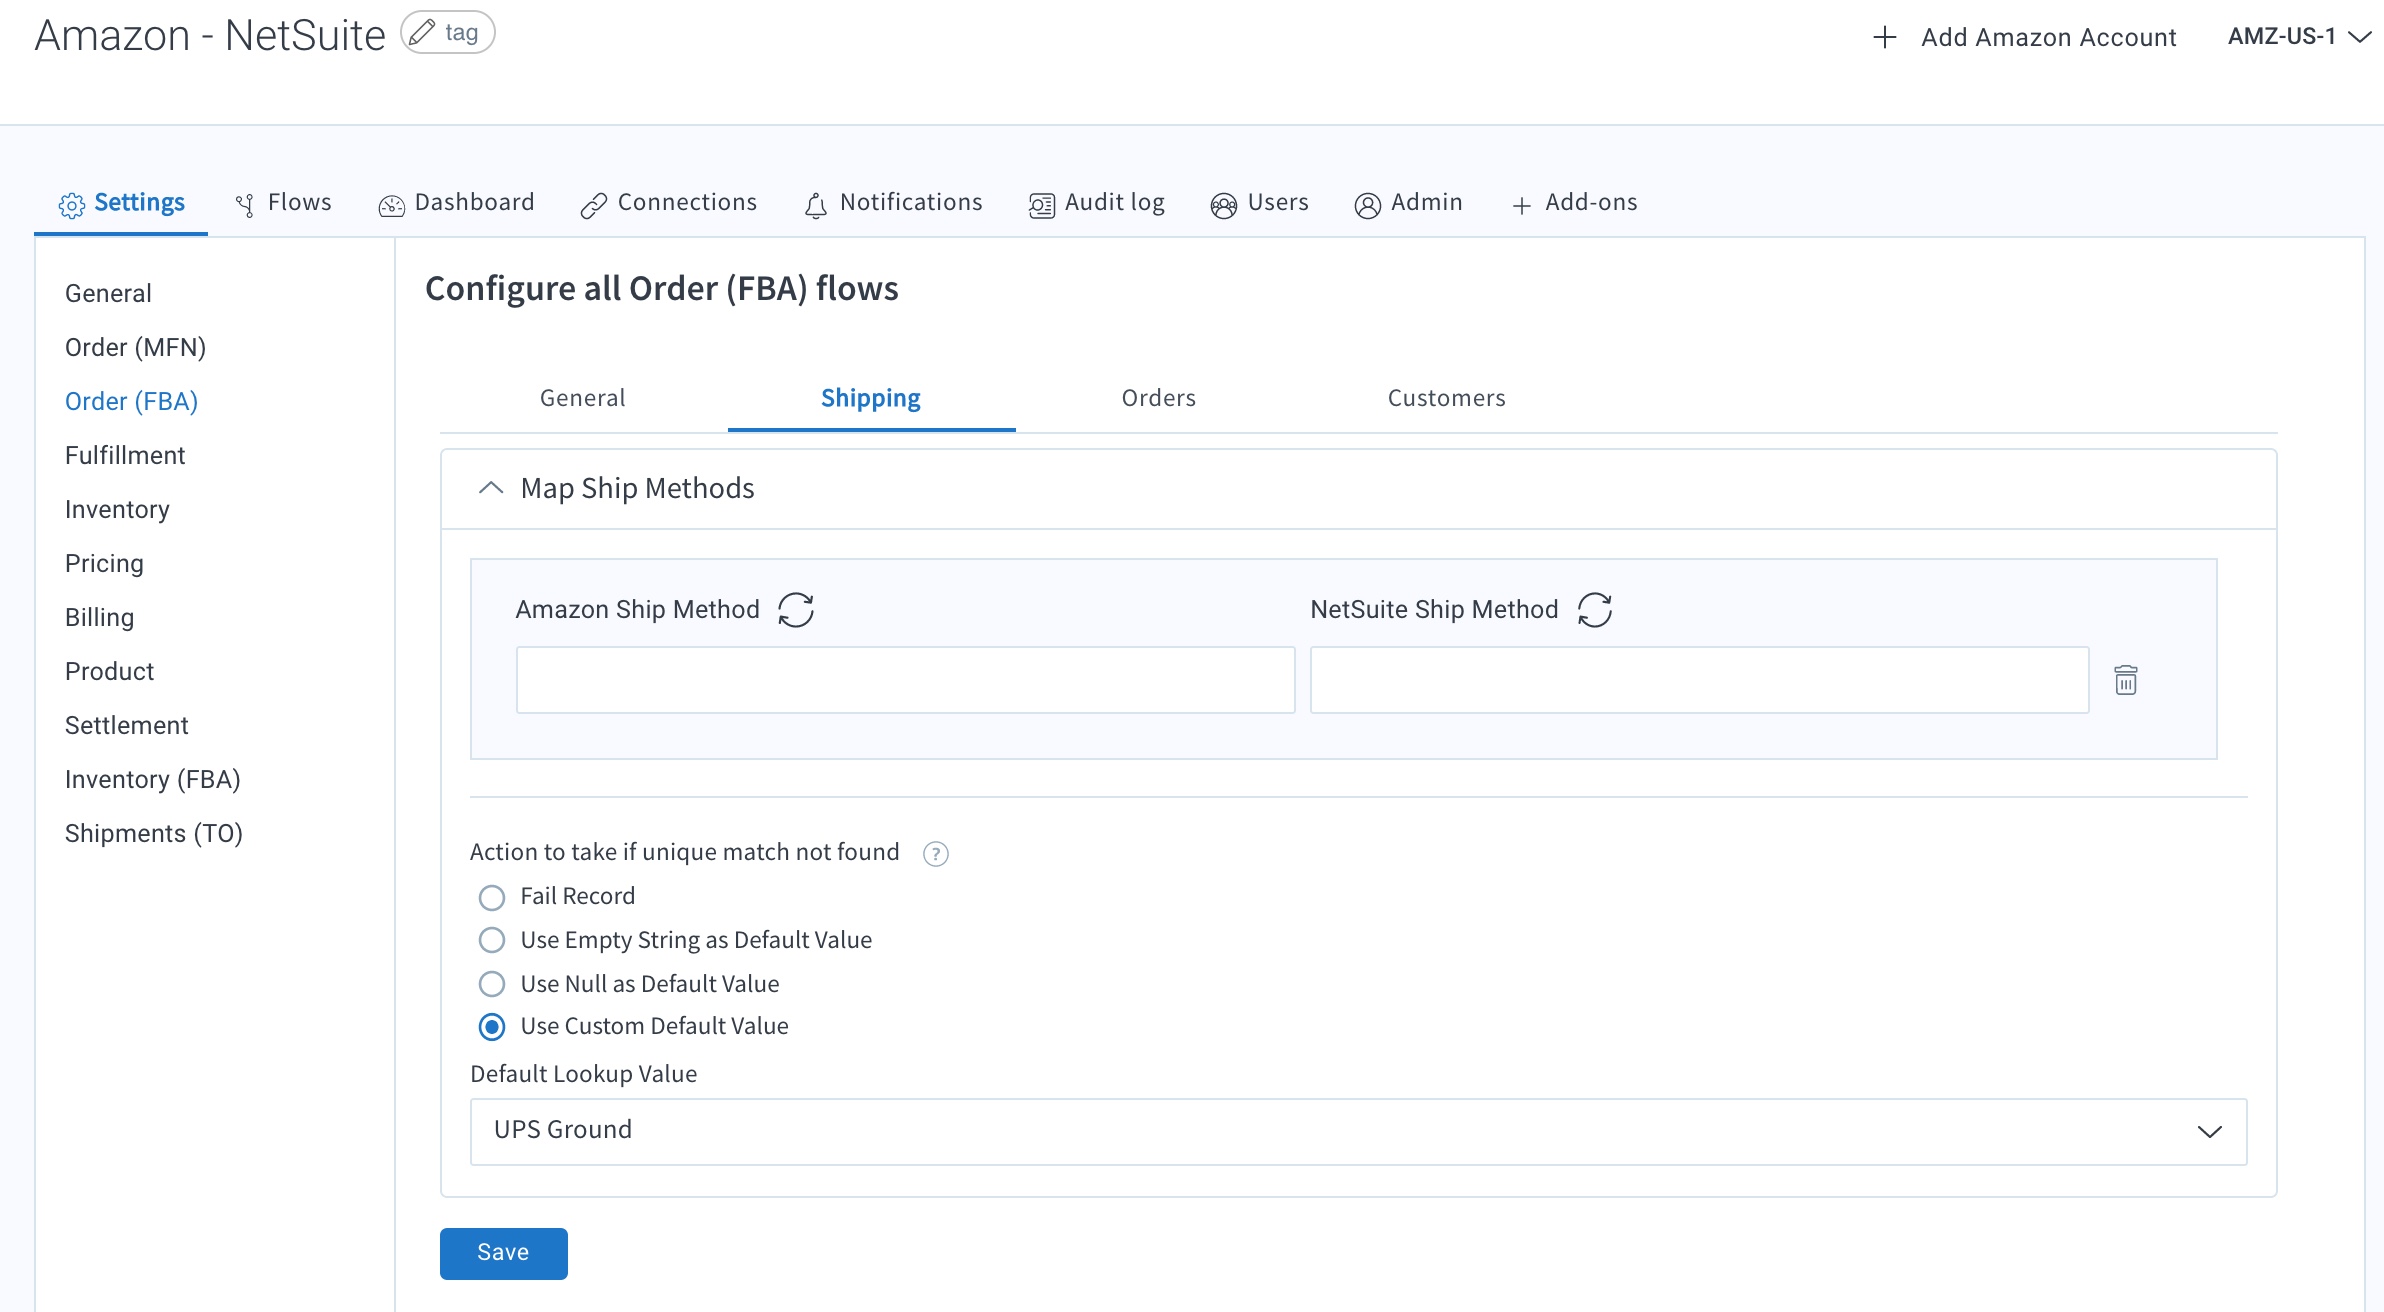The width and height of the screenshot is (2384, 1312).
Task: Click the pencil tag icon
Action: (x=423, y=32)
